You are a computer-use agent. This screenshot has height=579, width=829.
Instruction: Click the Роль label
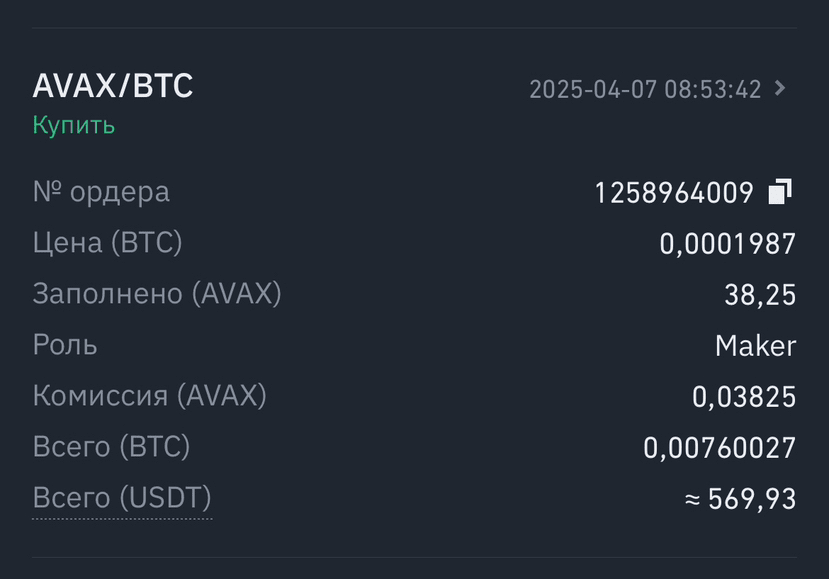coord(65,345)
